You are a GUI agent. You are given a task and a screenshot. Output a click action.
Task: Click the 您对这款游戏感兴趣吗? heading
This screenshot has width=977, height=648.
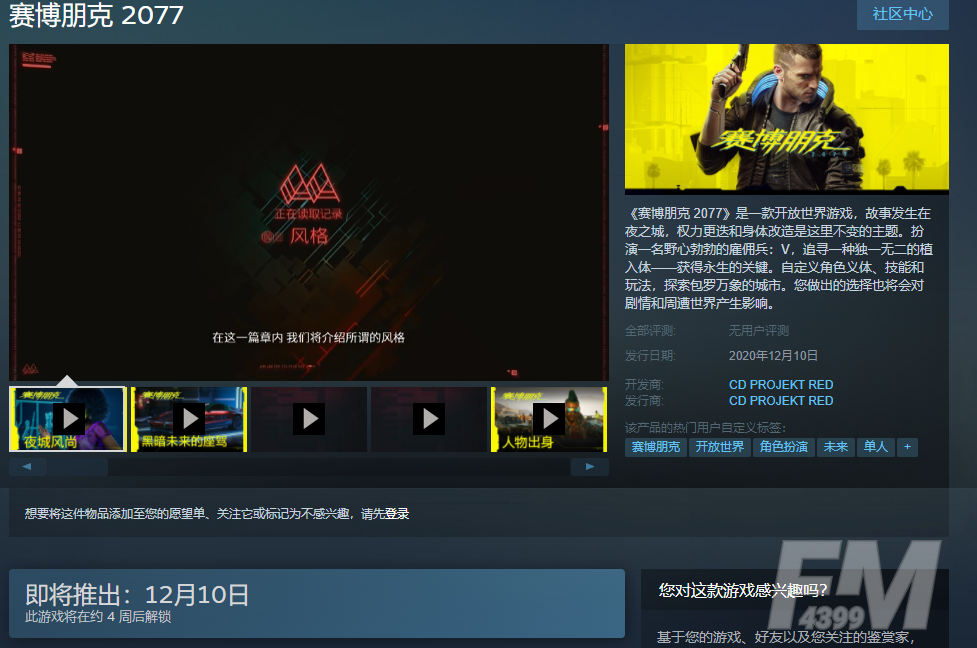(x=743, y=590)
